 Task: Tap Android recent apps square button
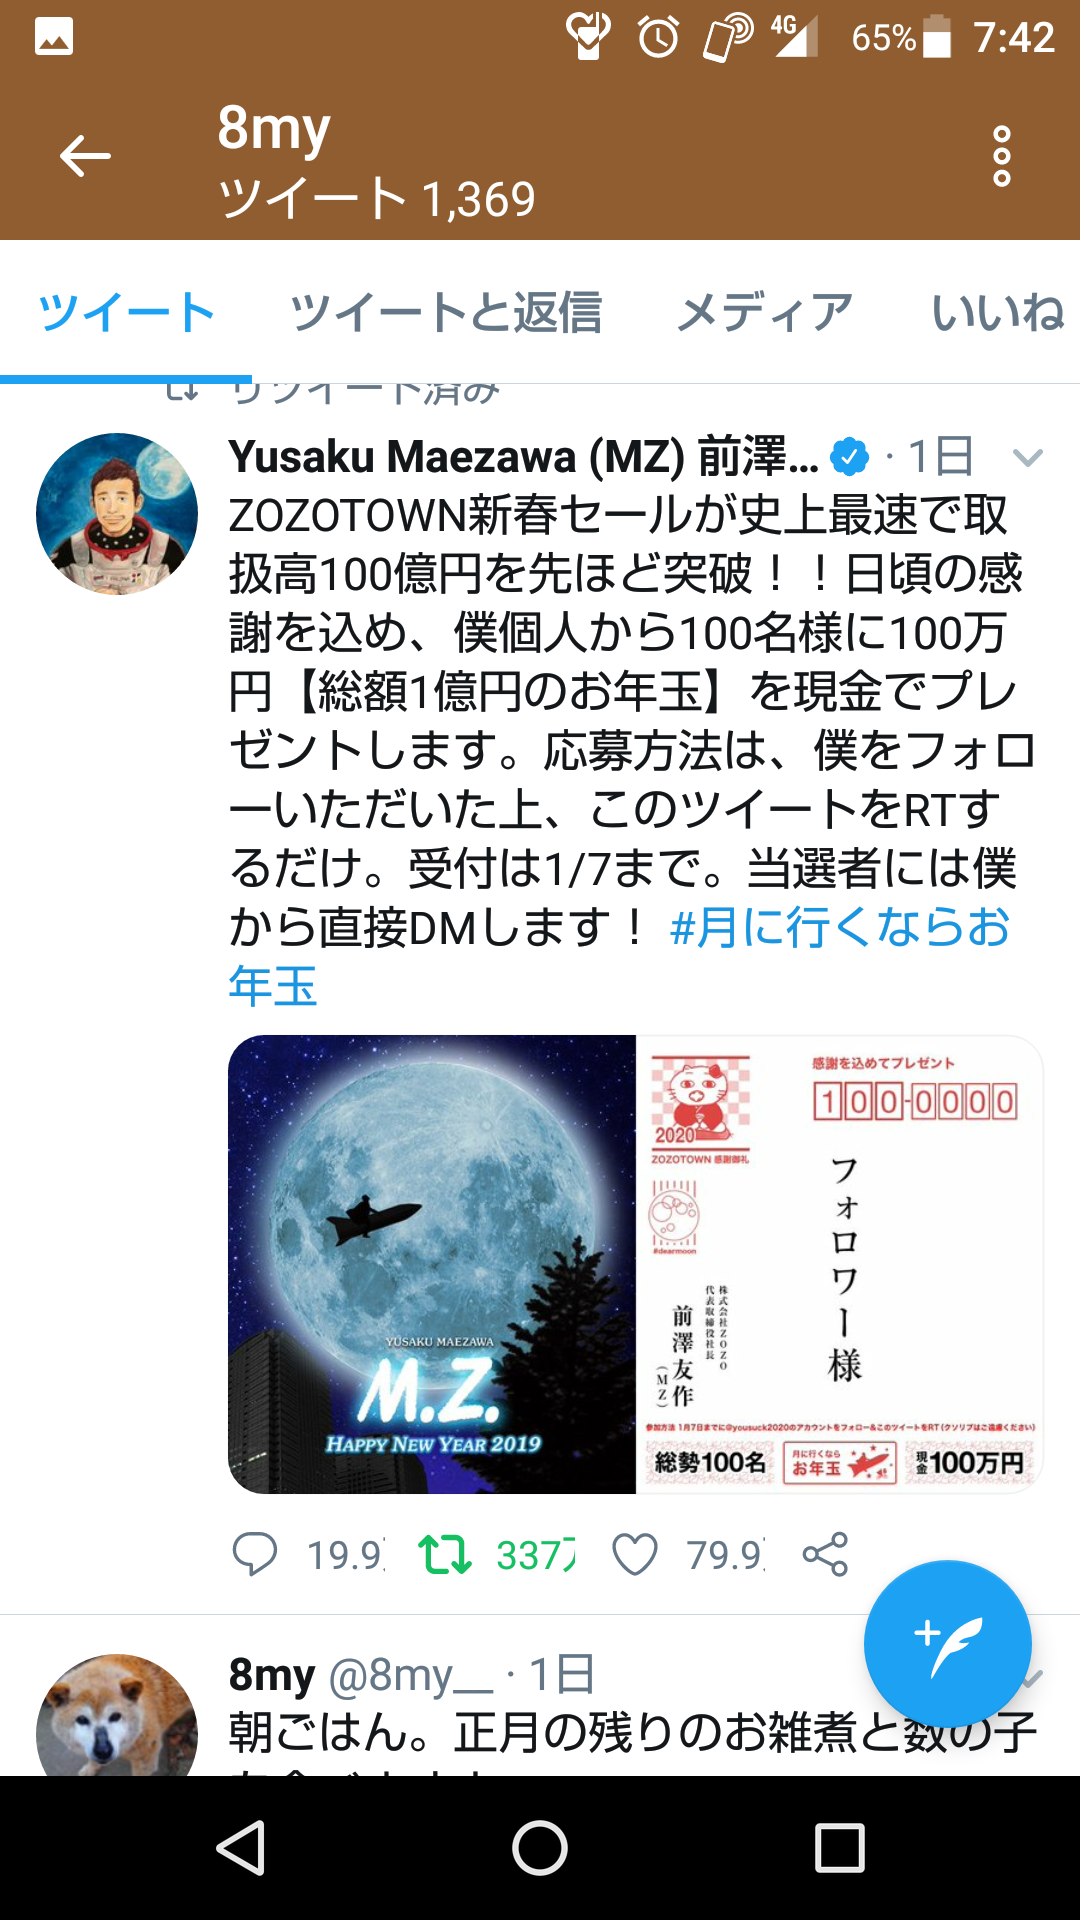pos(840,1847)
